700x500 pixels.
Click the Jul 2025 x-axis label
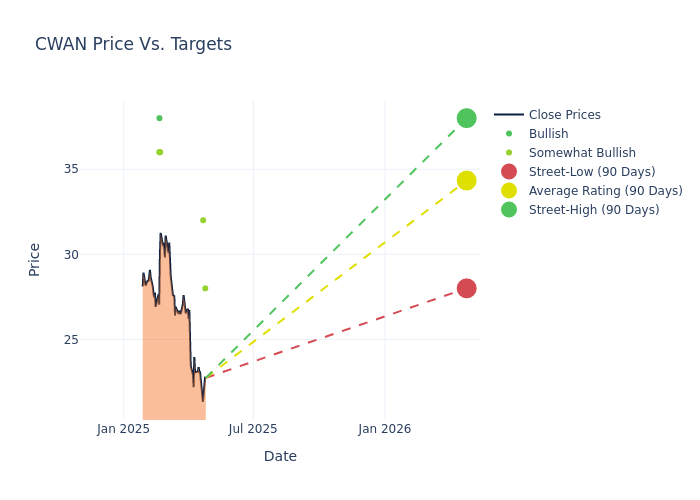click(253, 429)
